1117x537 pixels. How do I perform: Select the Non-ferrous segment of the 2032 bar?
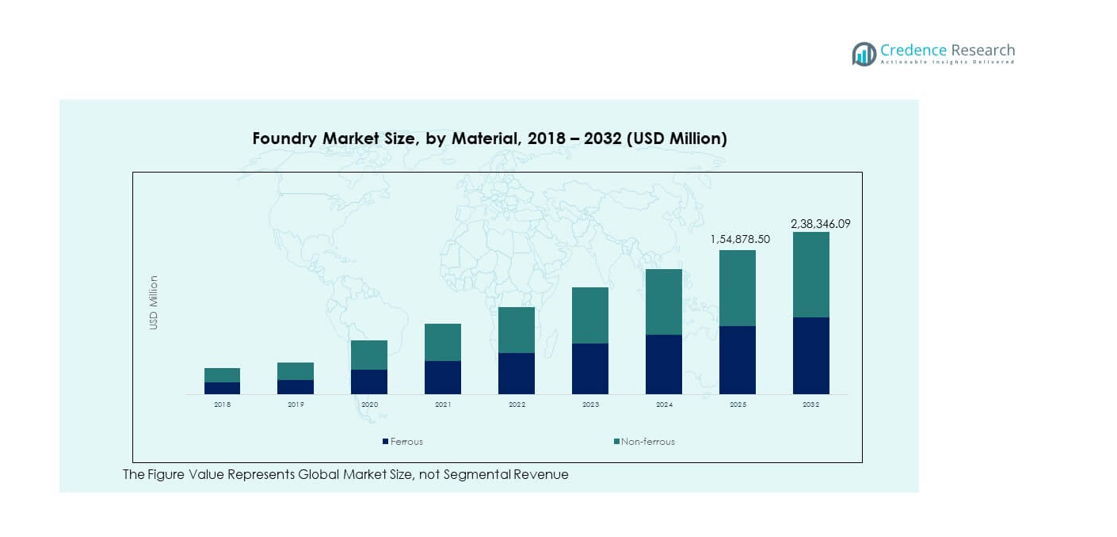point(811,275)
